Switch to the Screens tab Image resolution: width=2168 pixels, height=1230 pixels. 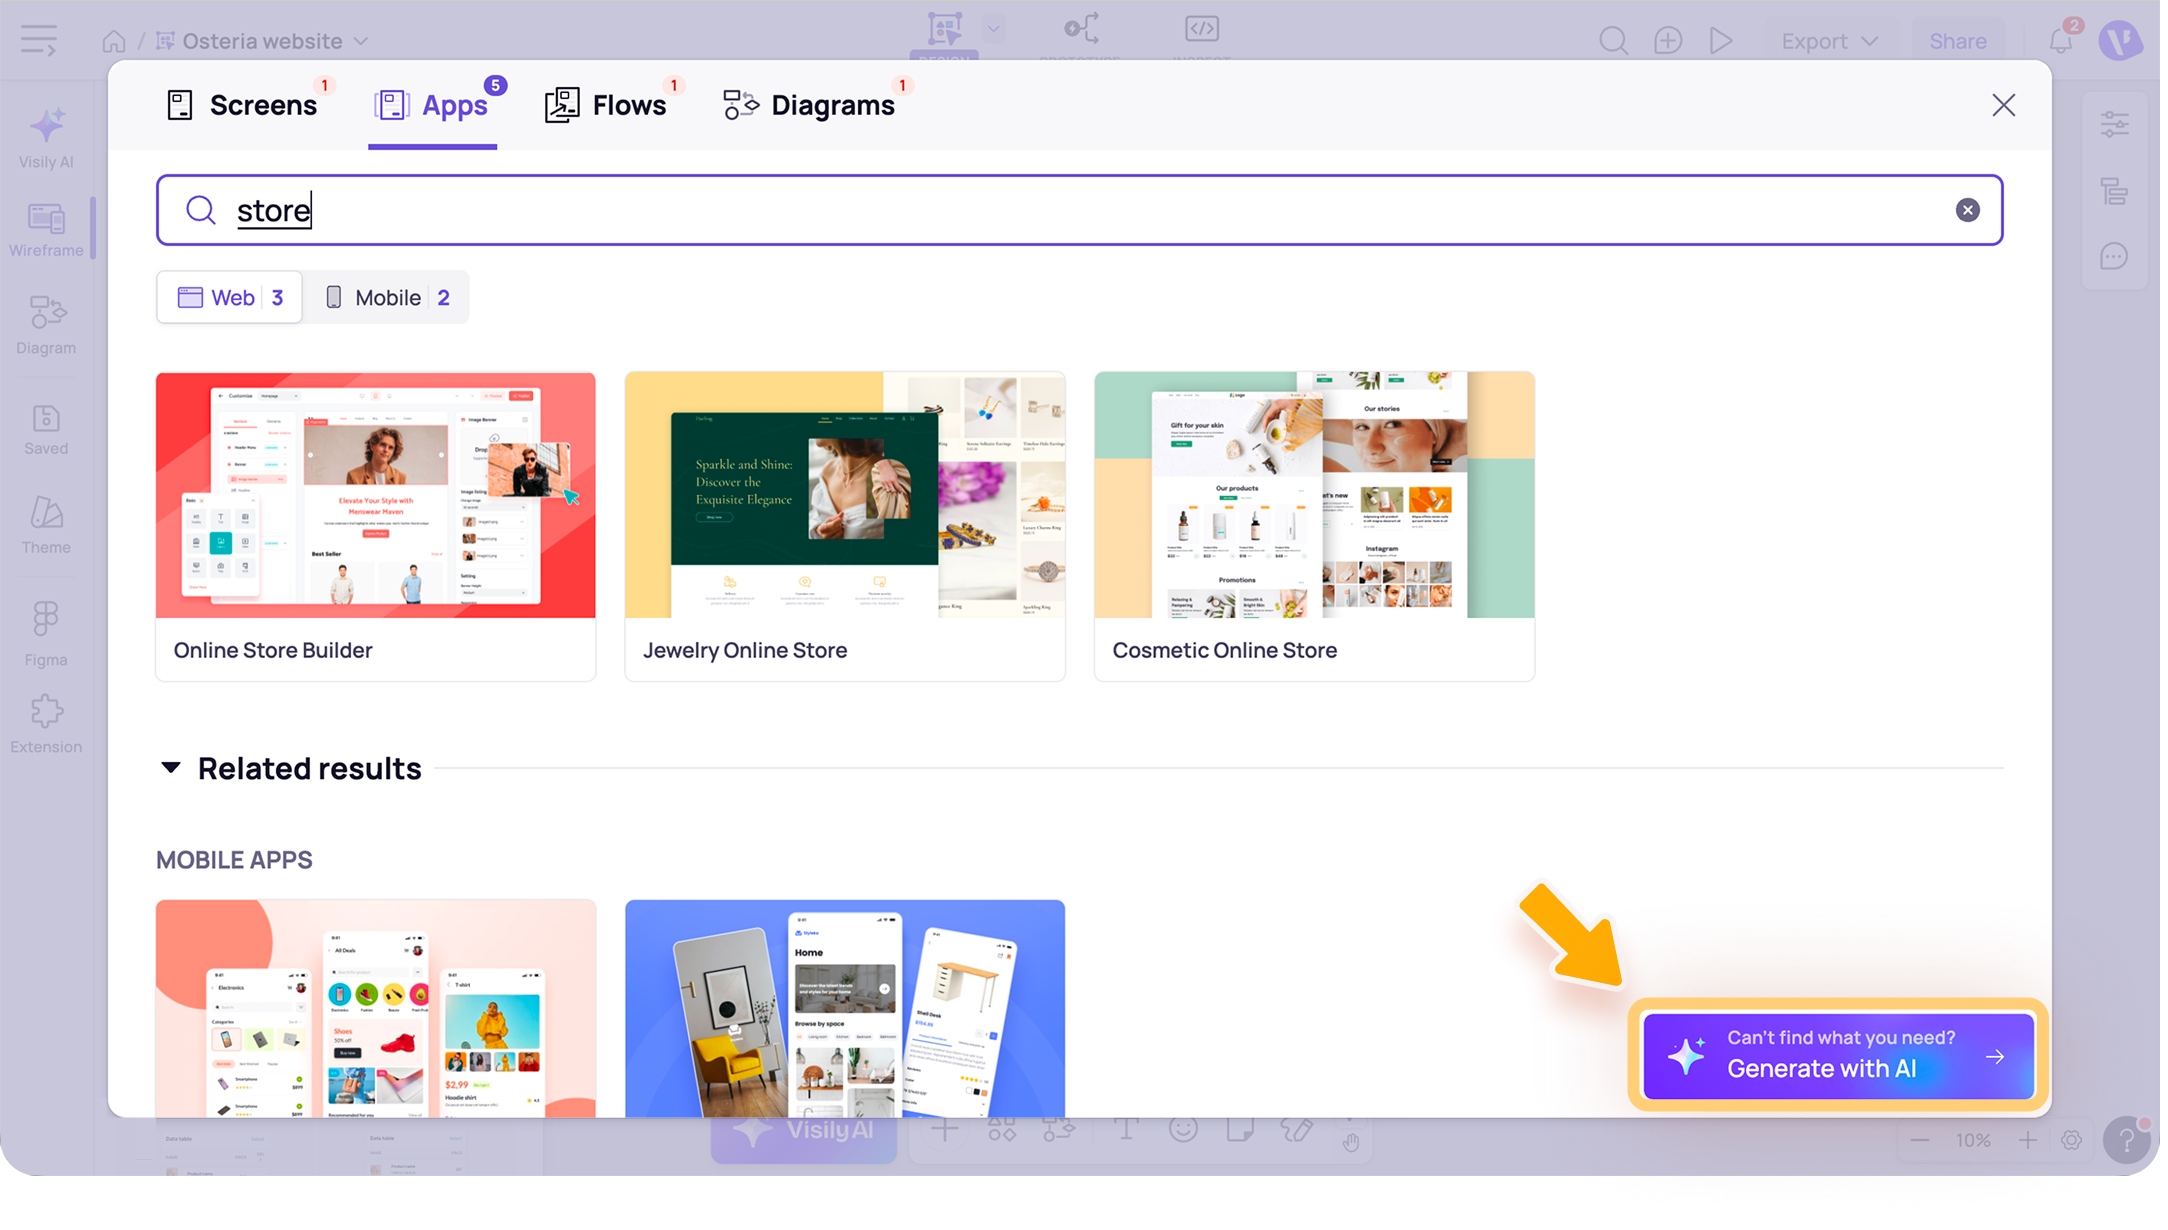pos(242,105)
